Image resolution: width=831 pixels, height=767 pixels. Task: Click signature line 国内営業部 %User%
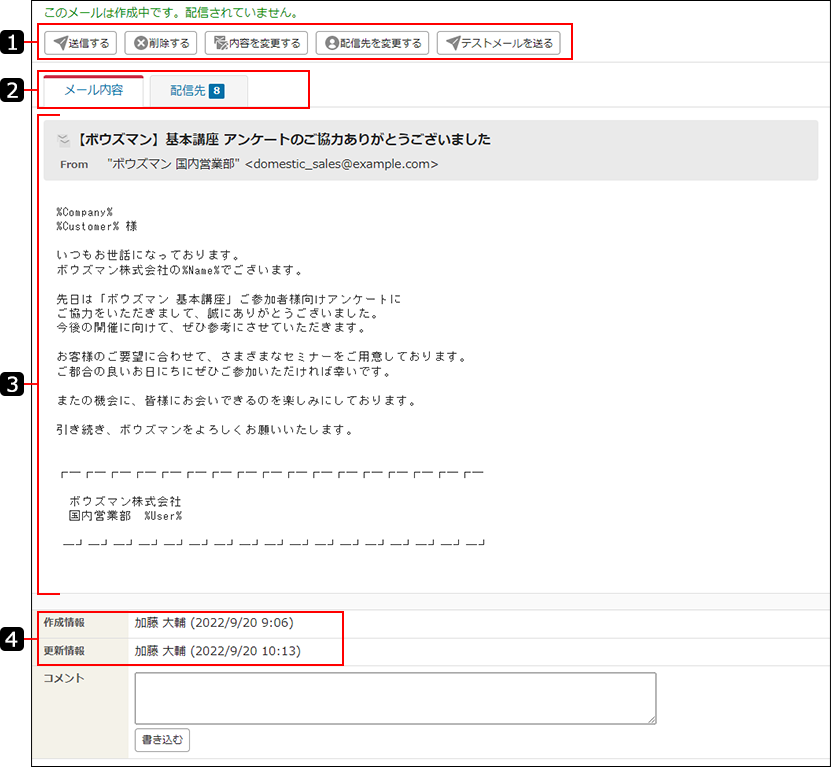coord(125,516)
